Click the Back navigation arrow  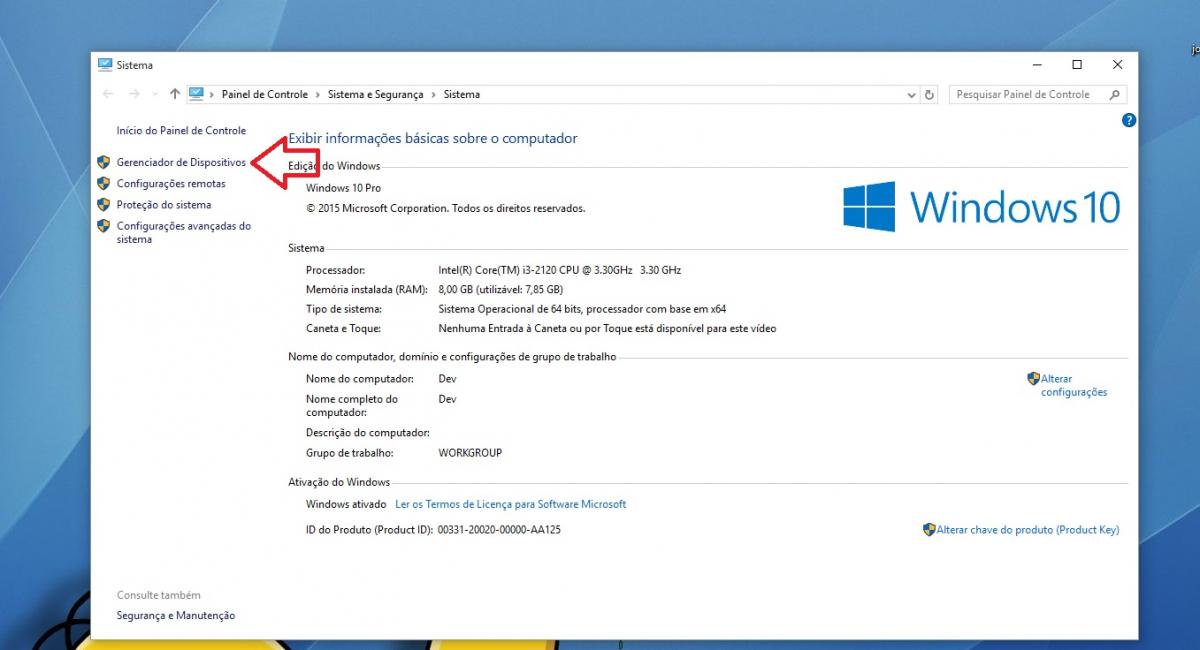tap(109, 94)
